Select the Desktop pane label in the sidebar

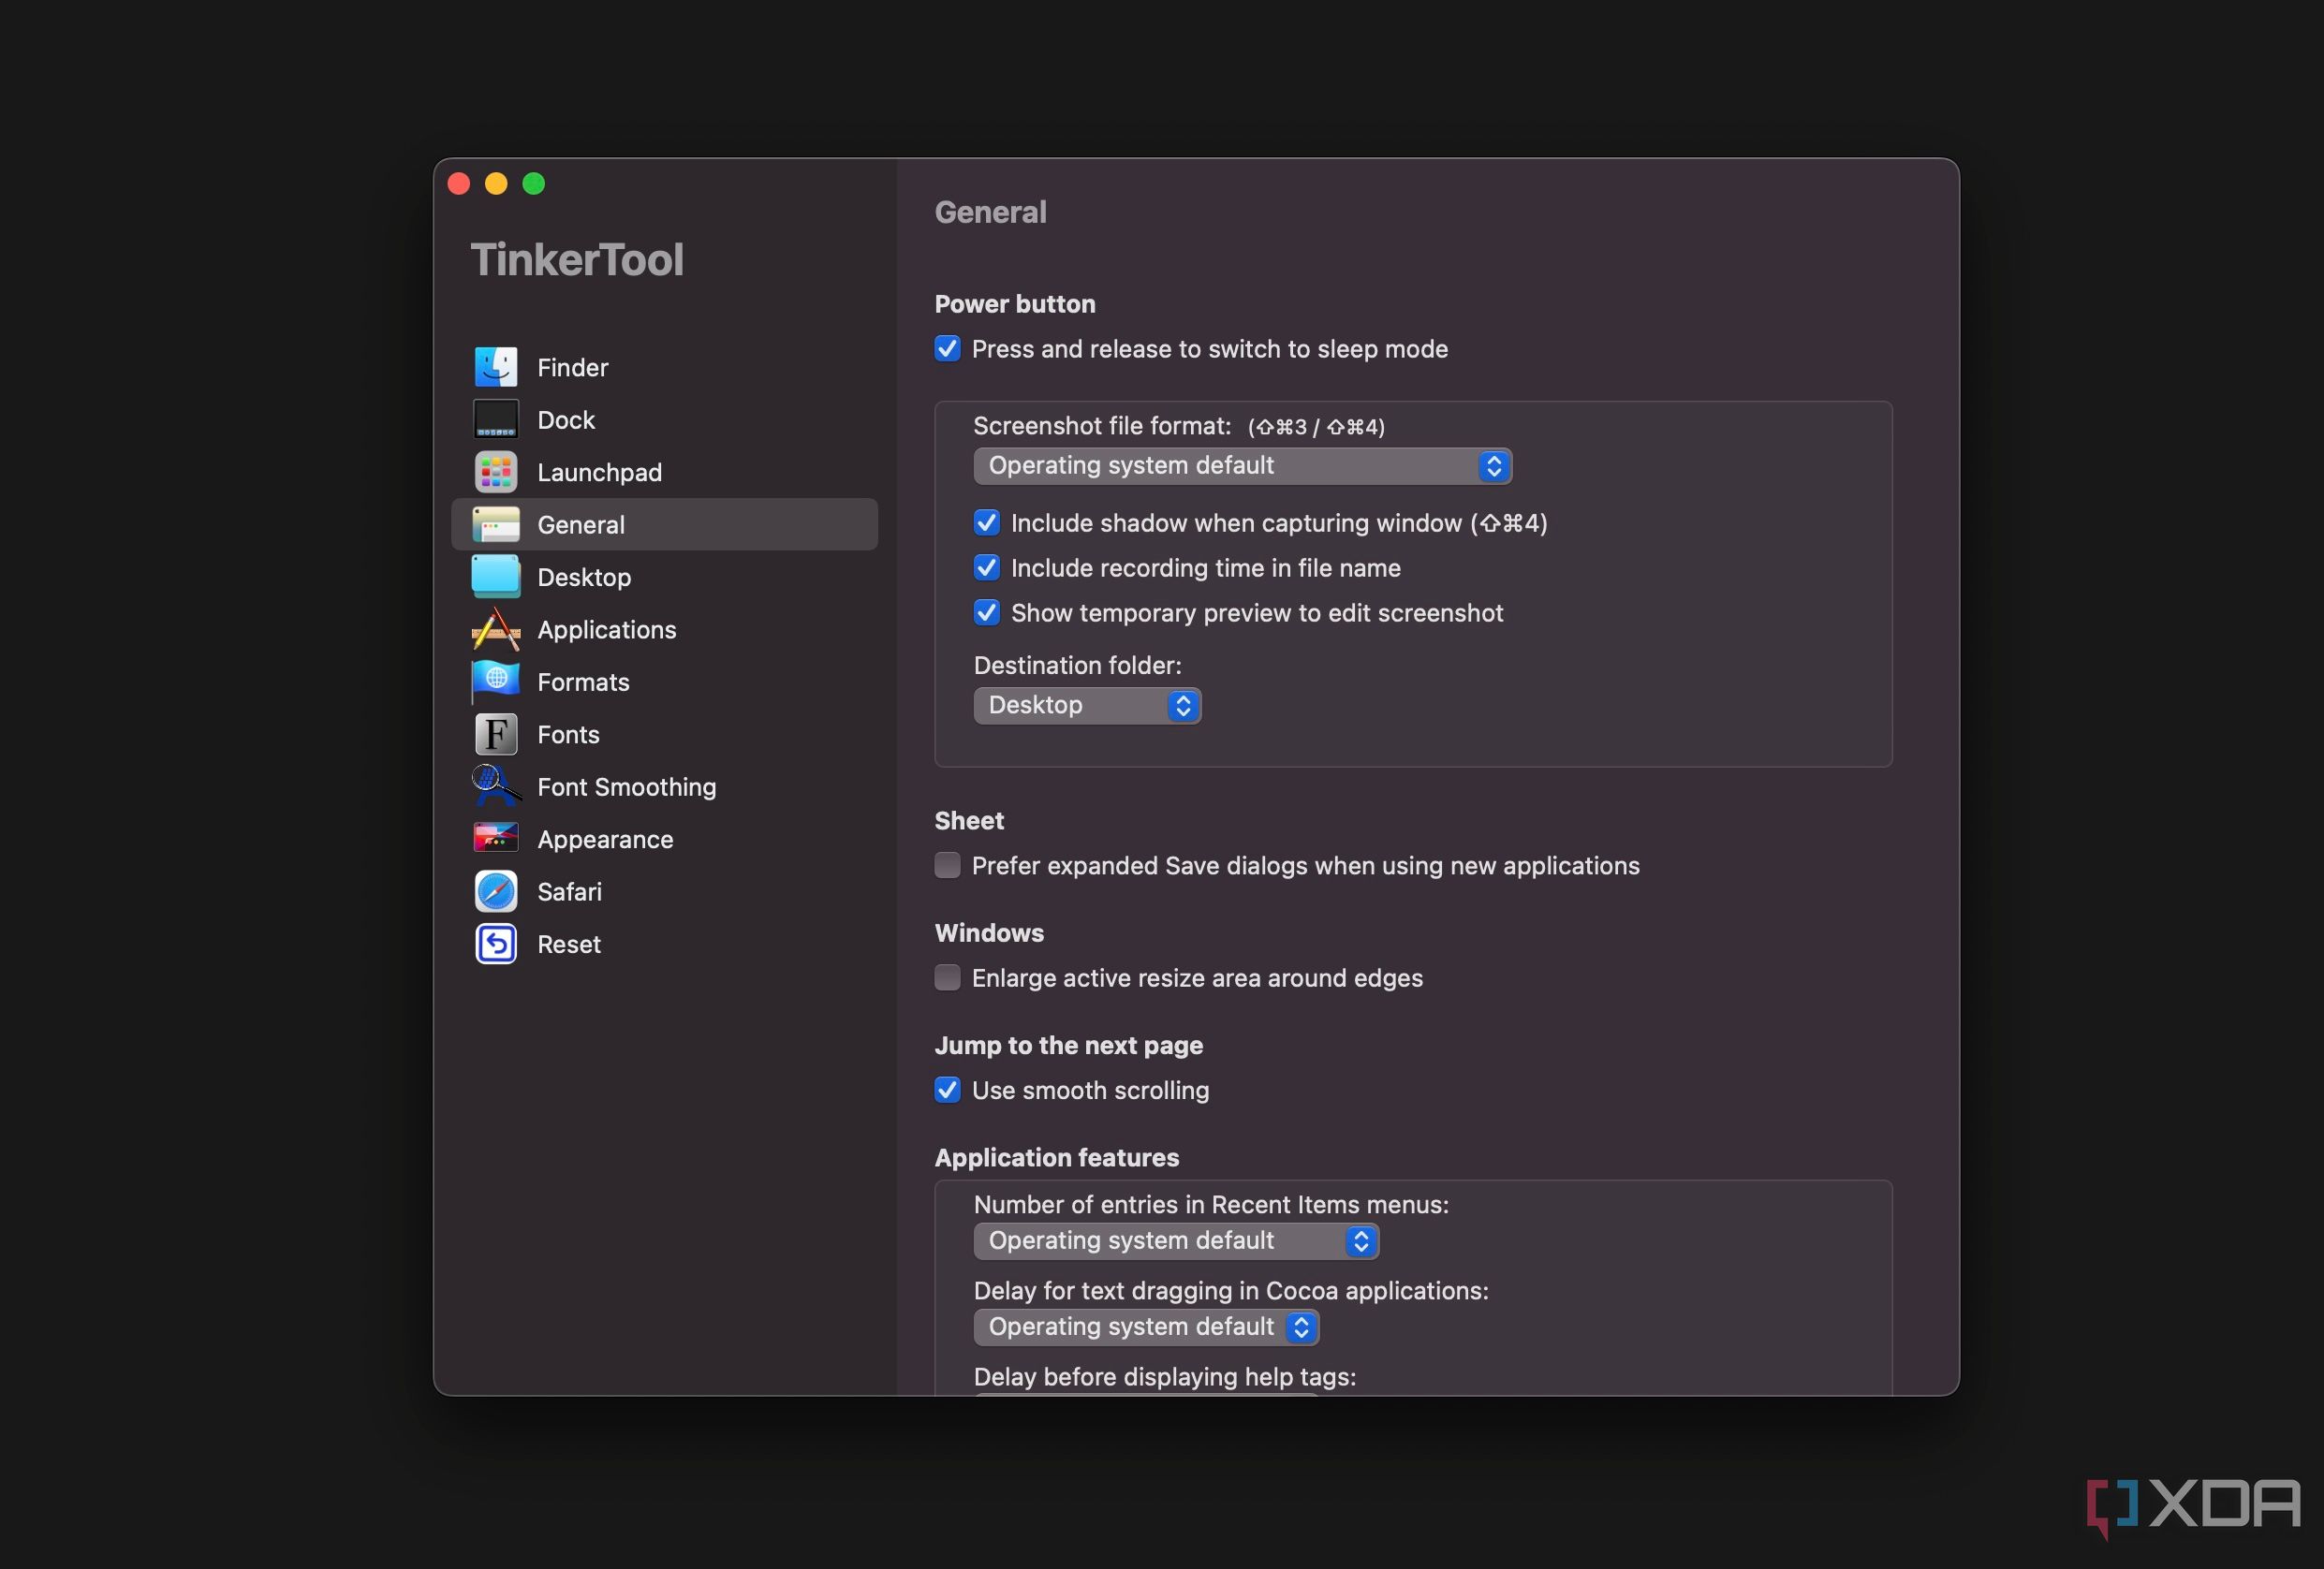click(x=584, y=577)
